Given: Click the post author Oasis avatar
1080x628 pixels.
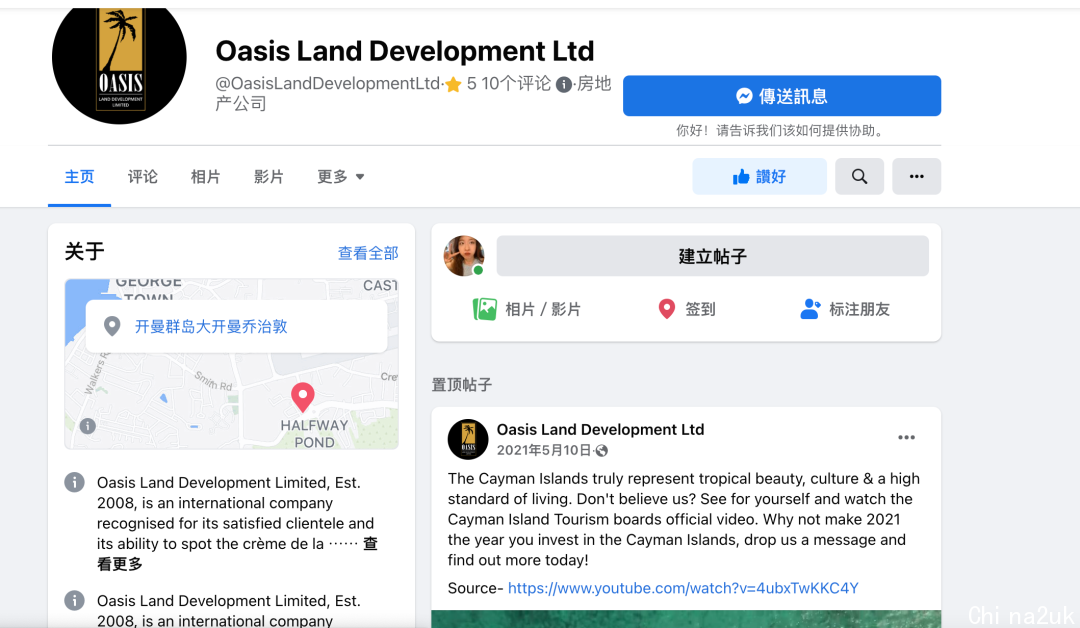Looking at the screenshot, I should click(x=468, y=439).
